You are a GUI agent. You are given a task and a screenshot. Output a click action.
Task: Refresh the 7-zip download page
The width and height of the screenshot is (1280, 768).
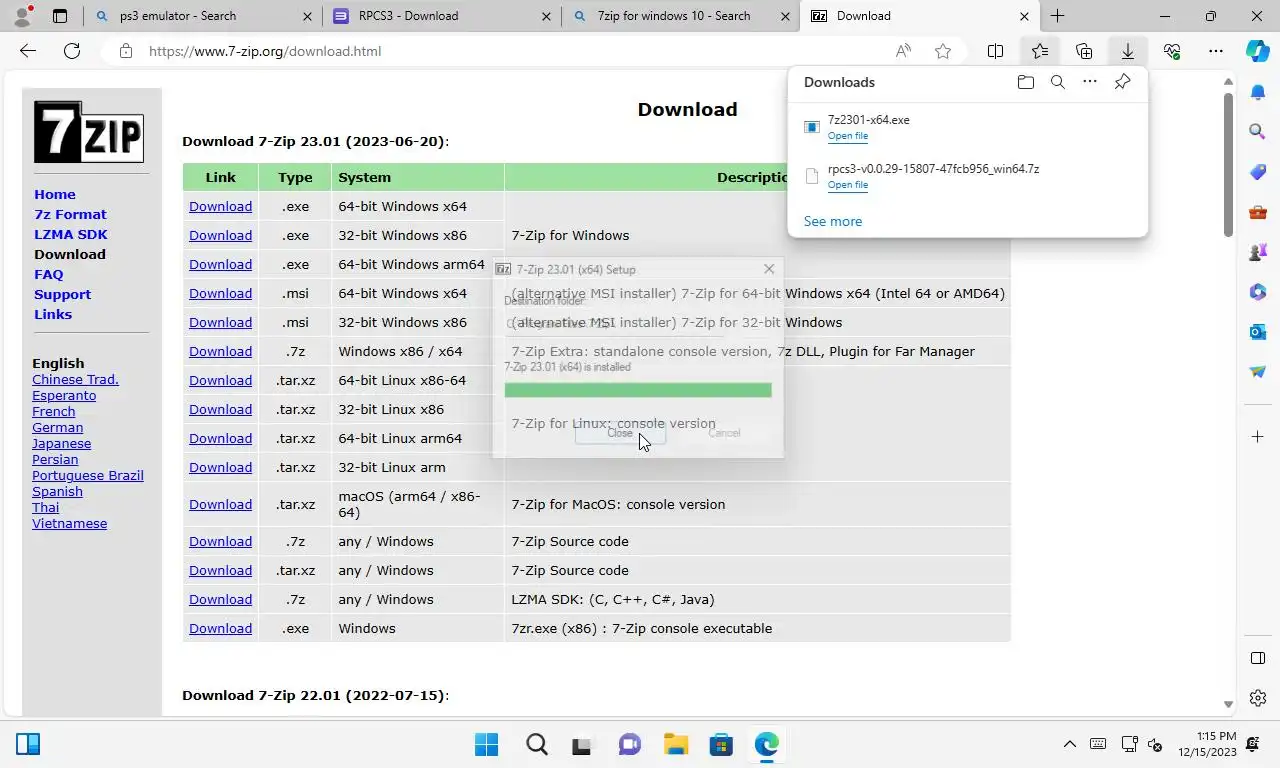point(72,51)
